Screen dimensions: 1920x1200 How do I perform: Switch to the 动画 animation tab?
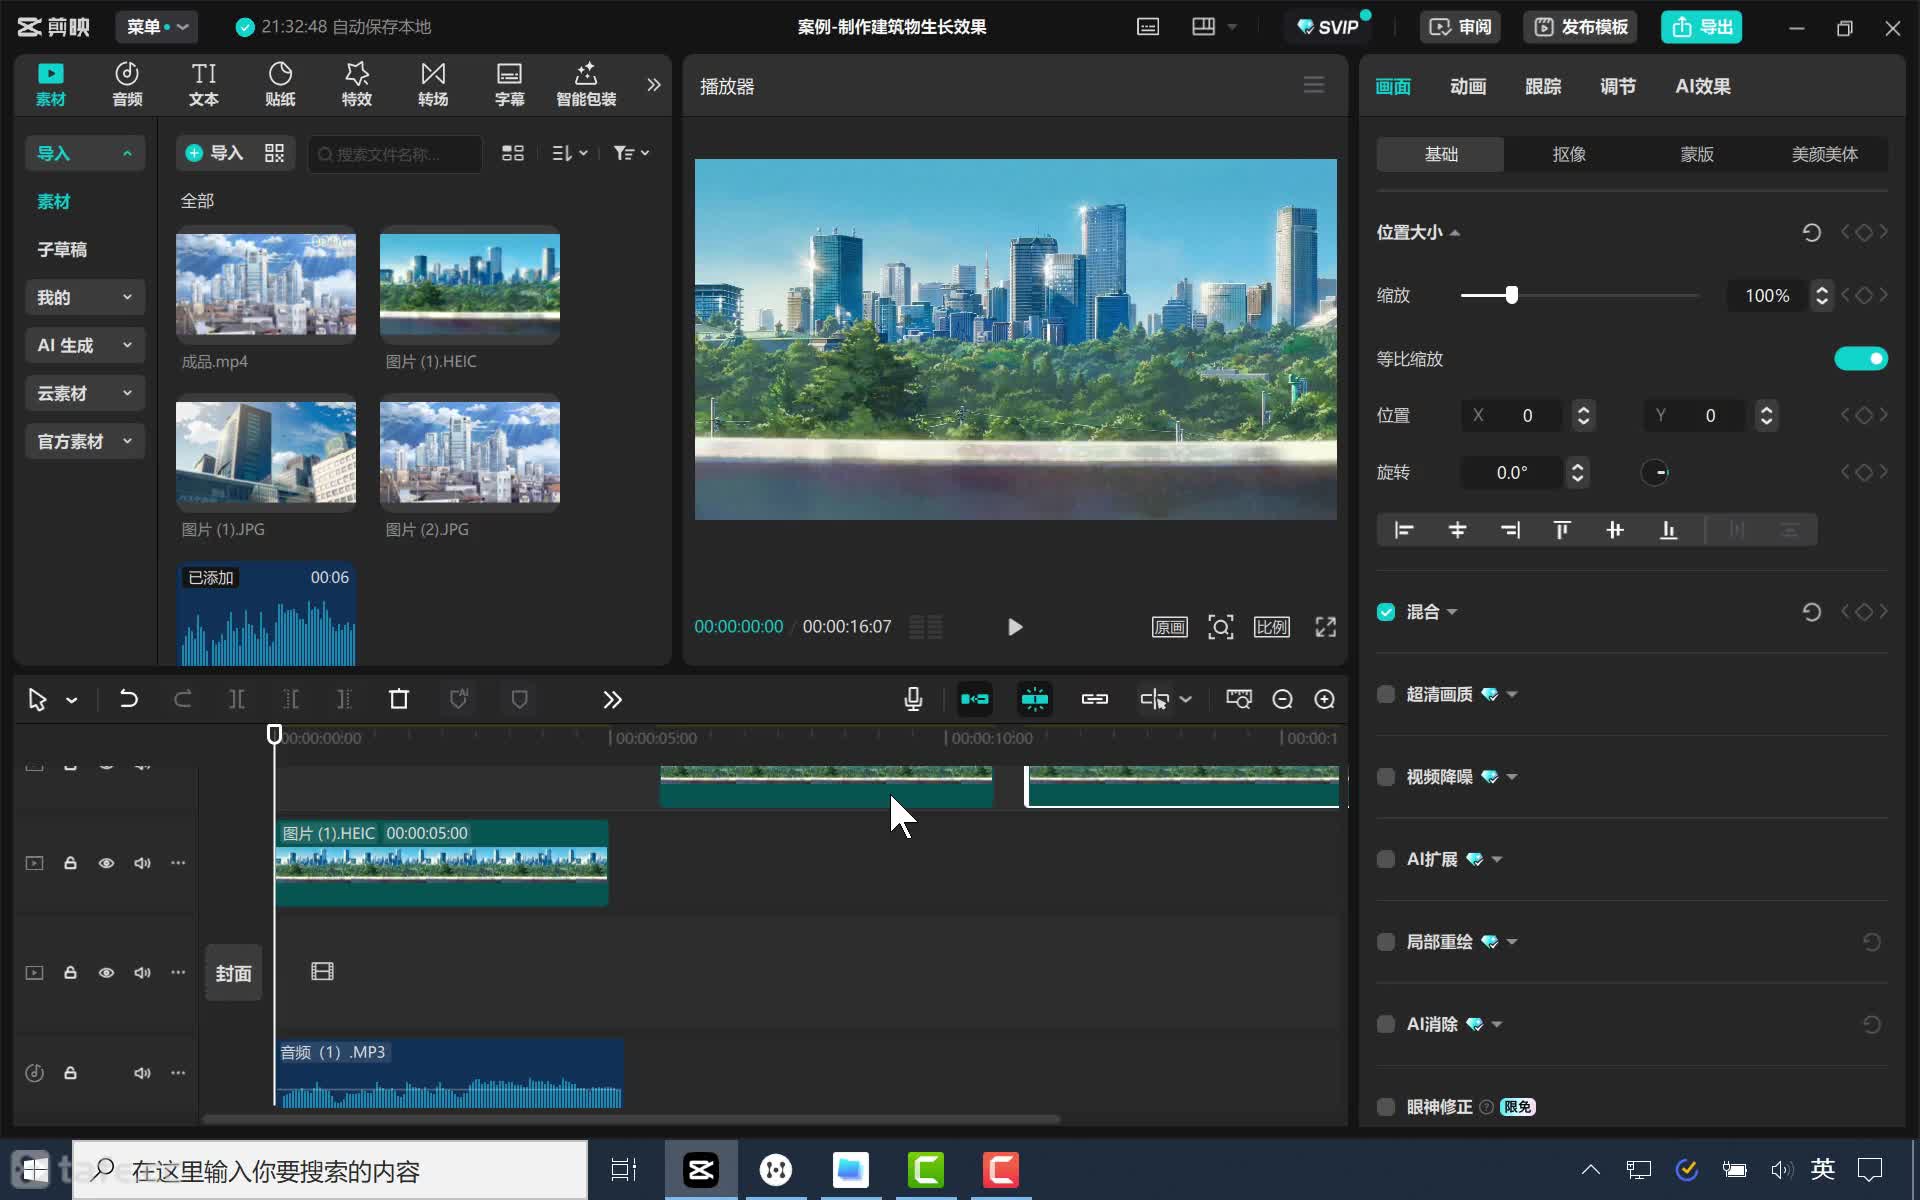(1468, 86)
